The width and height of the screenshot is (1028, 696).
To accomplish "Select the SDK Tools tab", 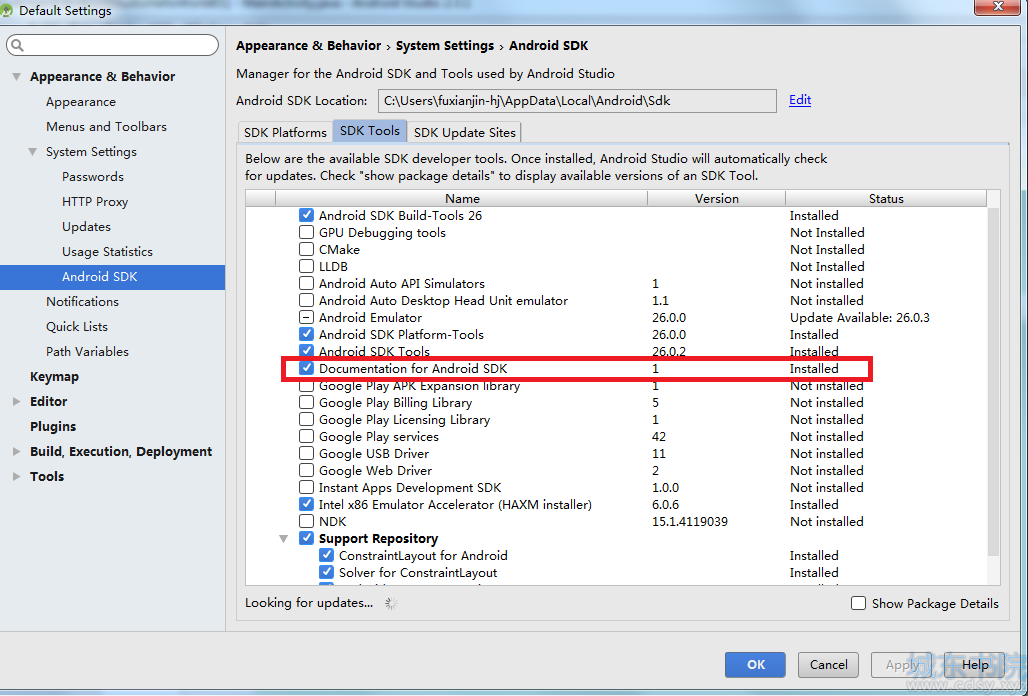I will coord(370,131).
